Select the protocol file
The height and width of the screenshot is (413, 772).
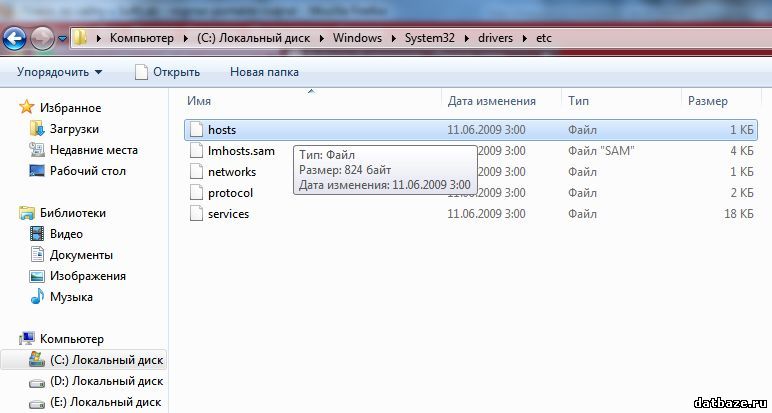point(230,193)
